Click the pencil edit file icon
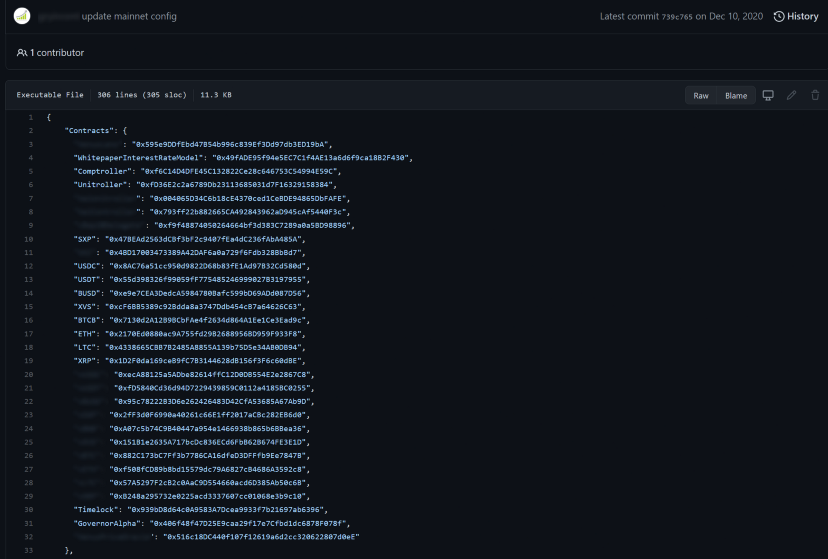This screenshot has height=559, width=828. [x=791, y=95]
